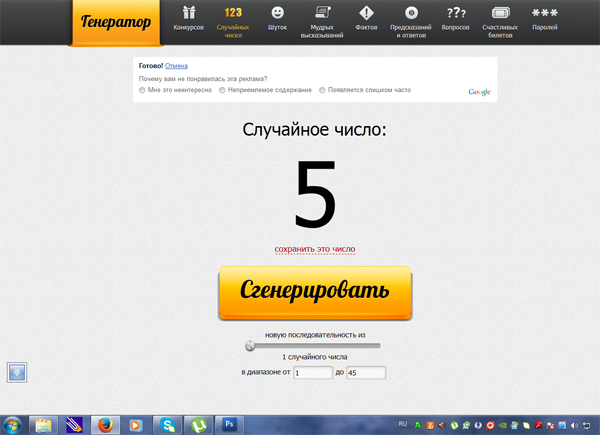Open Windows Media Player from taskbar
Viewport: 600px width, 435px height.
[x=136, y=425]
